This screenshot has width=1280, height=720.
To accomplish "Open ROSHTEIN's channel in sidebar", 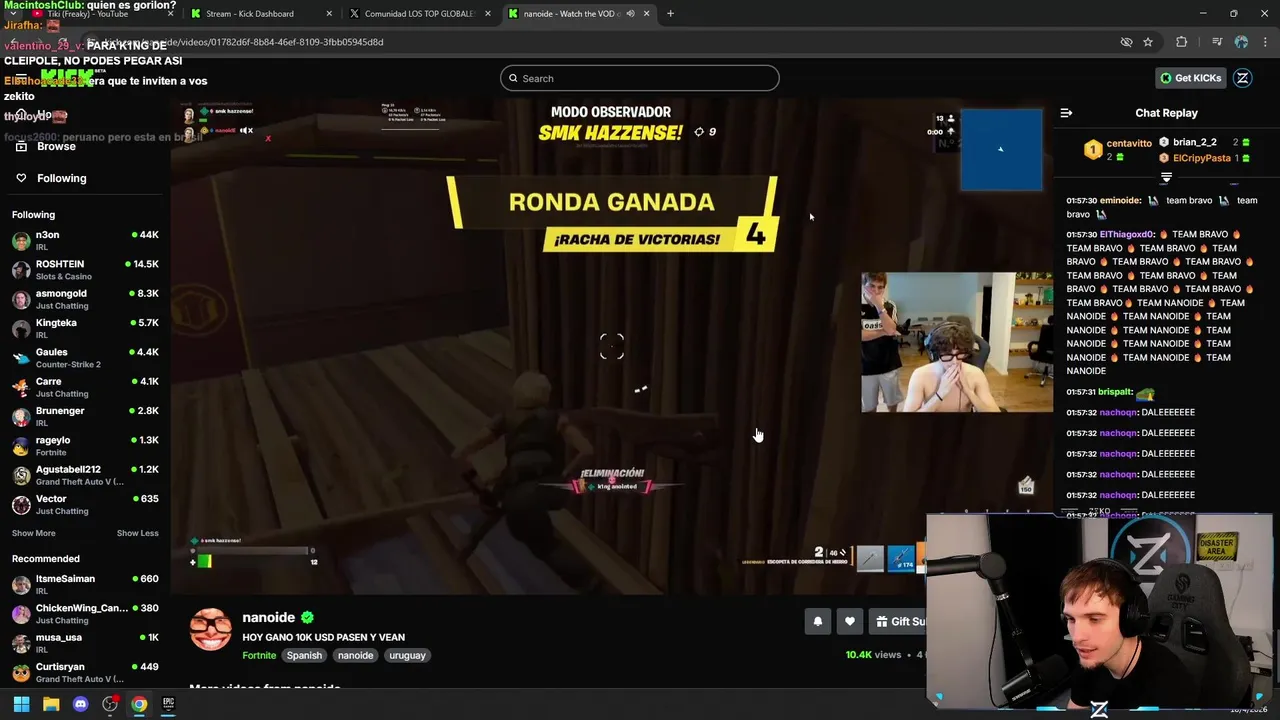I will tap(85, 270).
